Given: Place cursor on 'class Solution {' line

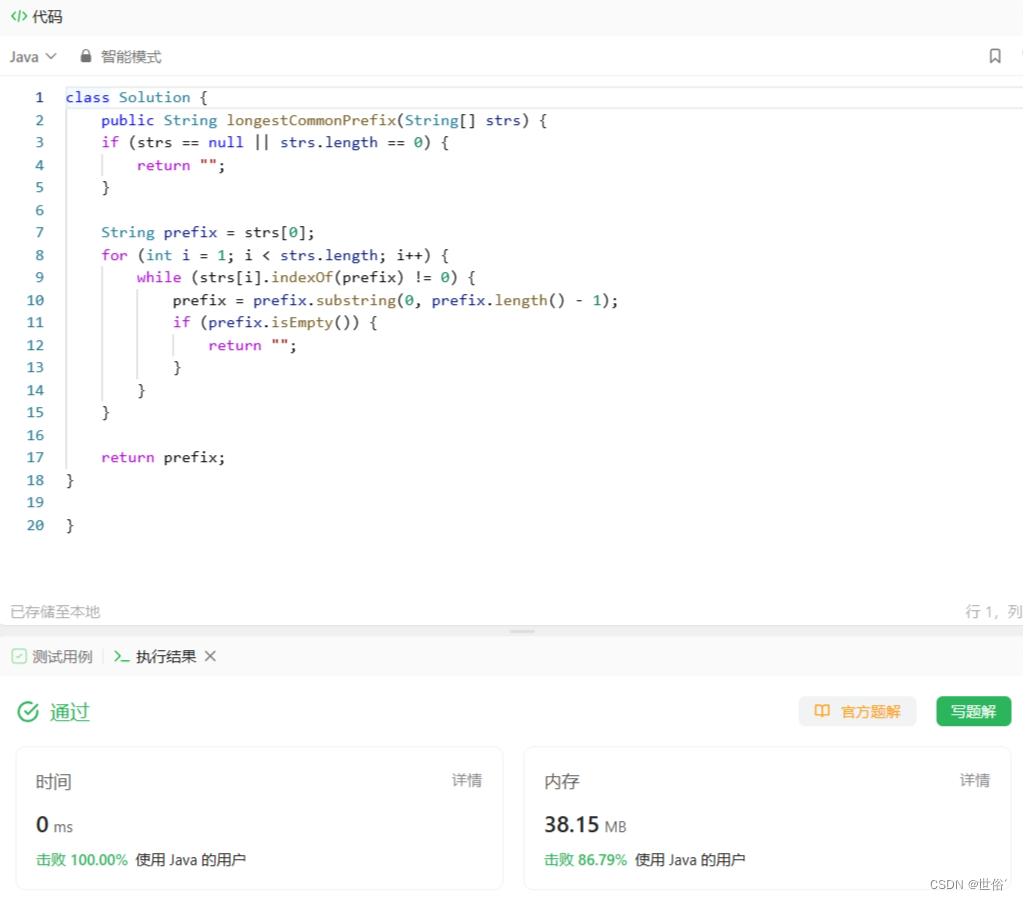Looking at the screenshot, I should click(x=136, y=97).
